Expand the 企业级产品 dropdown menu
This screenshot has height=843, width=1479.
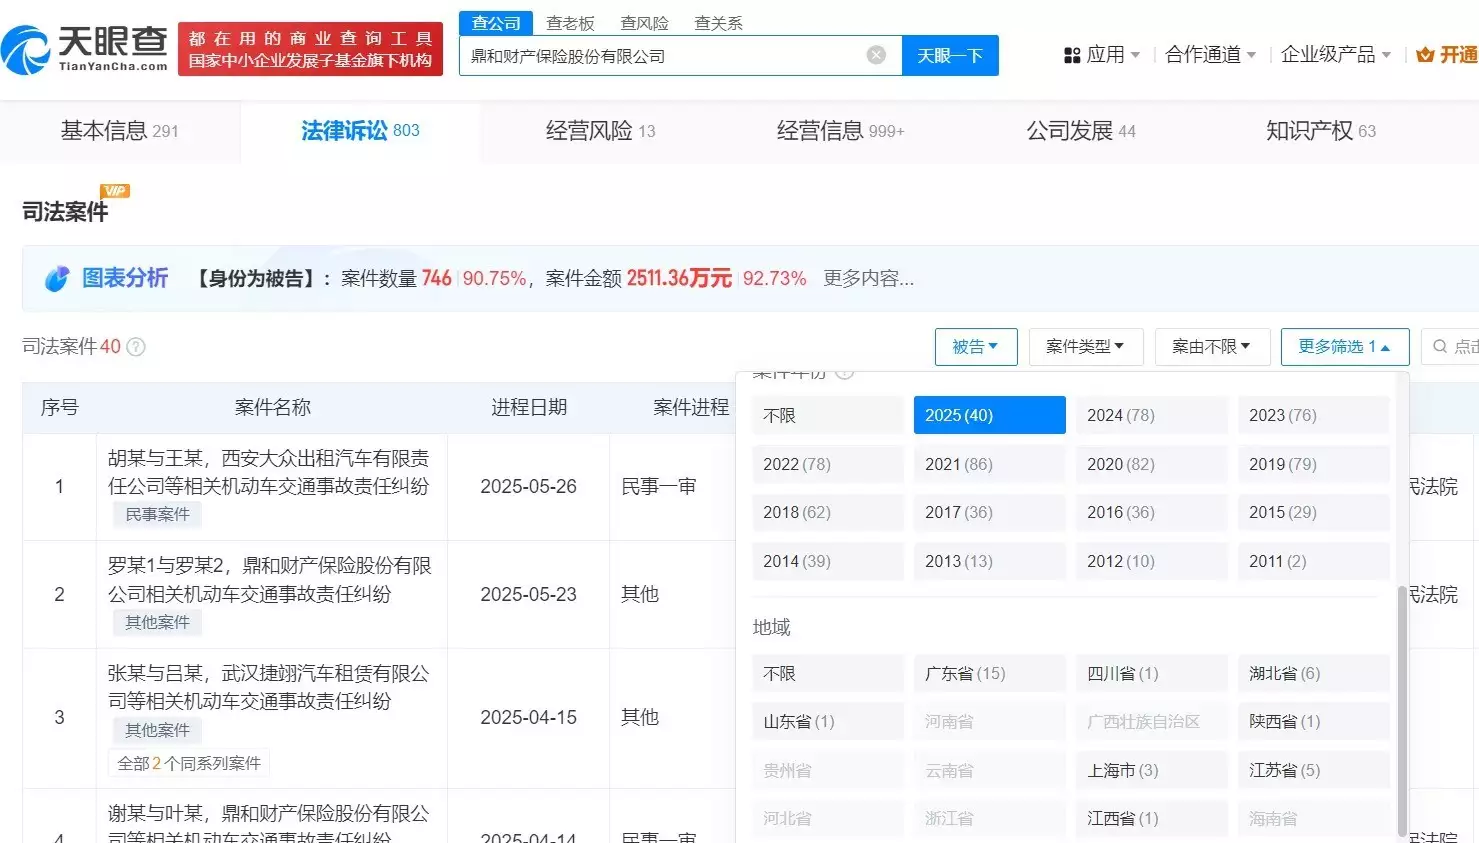pos(1336,55)
